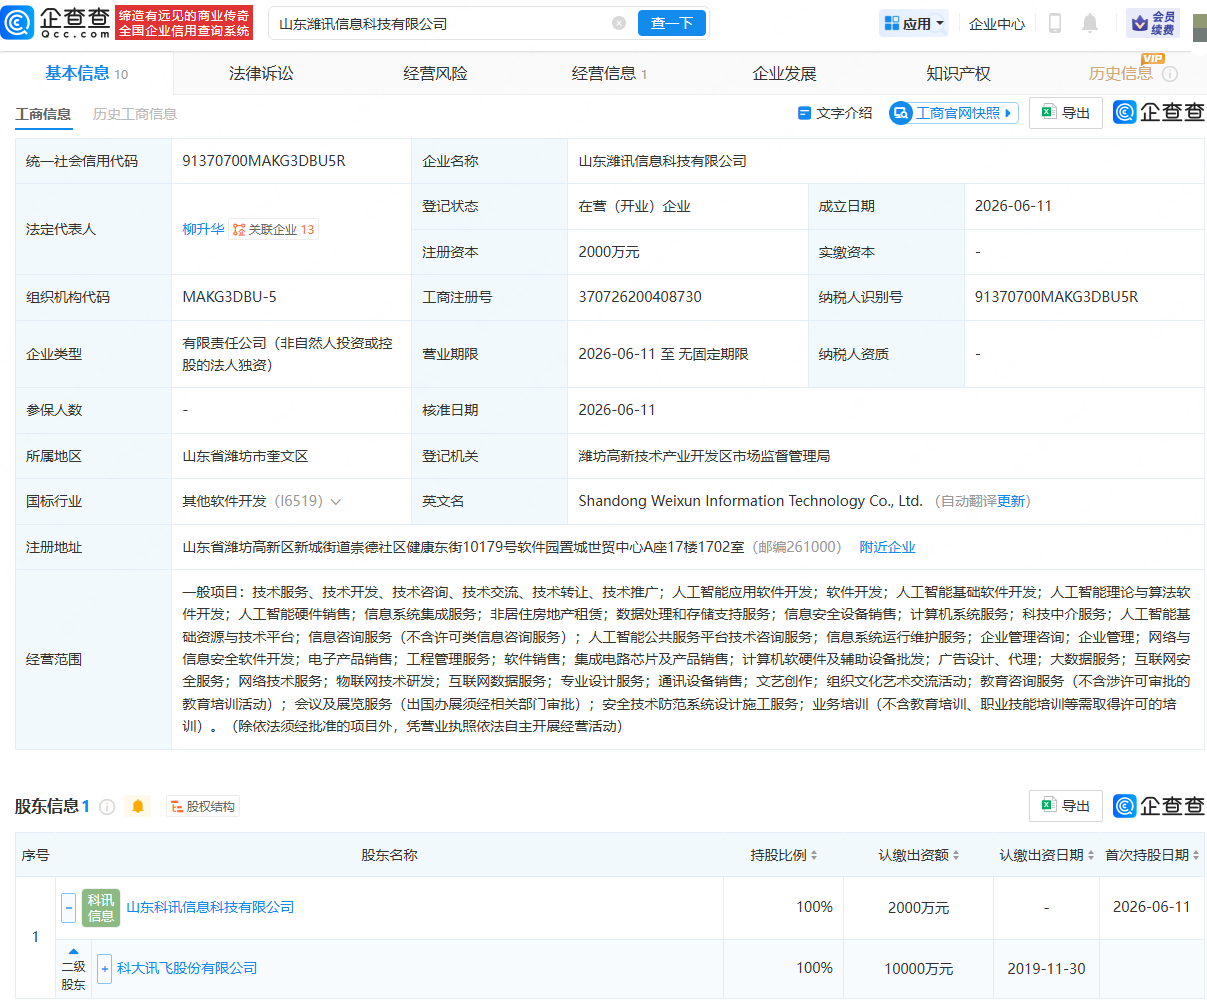Sort by 认缴出资额 column arrows
The height and width of the screenshot is (1000, 1207).
956,855
